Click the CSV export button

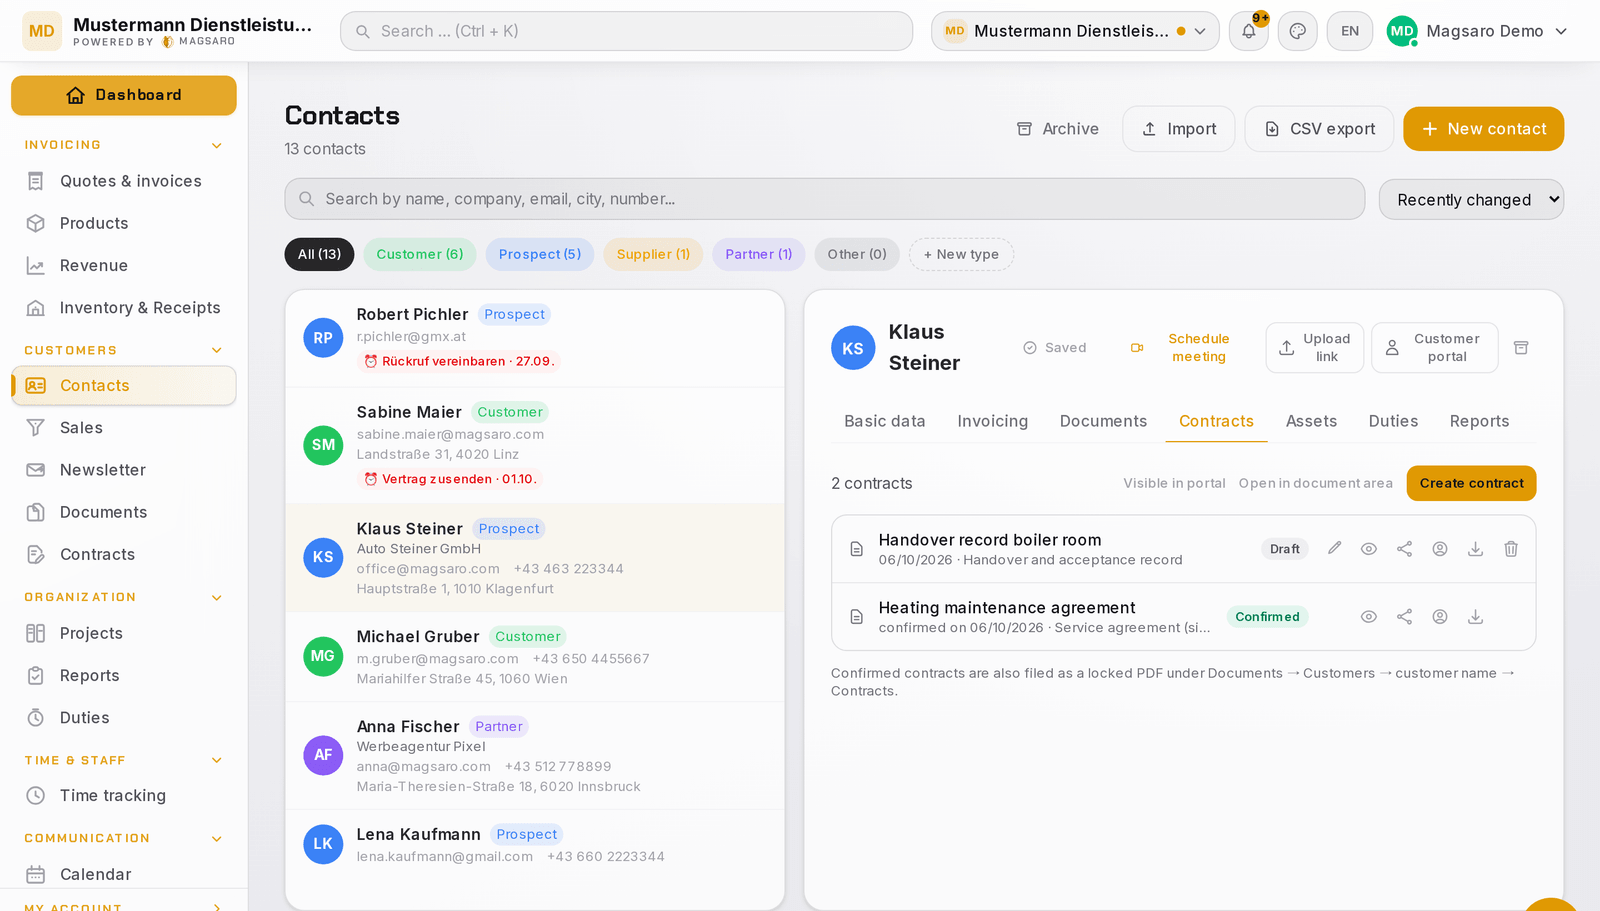[x=1319, y=129]
